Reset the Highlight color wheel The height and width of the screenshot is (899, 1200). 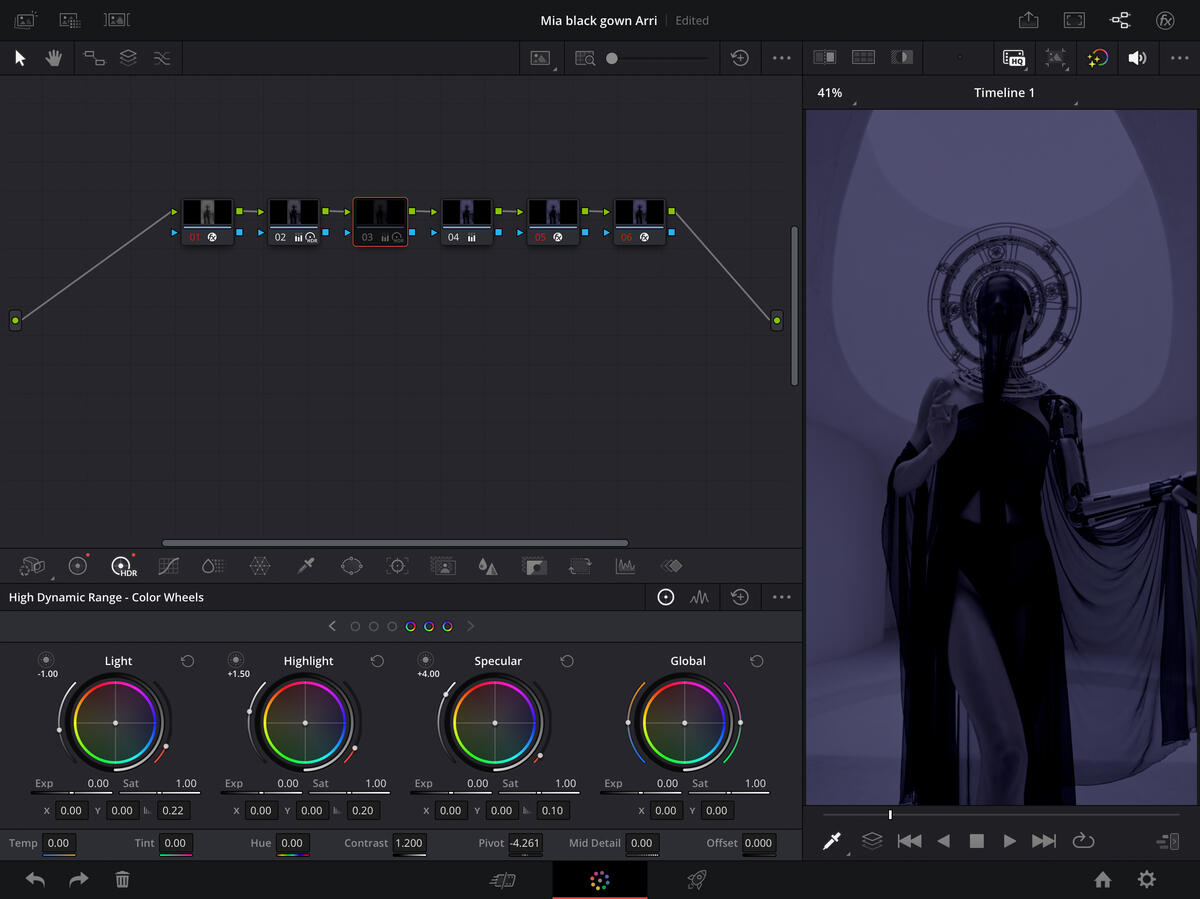pyautogui.click(x=377, y=661)
